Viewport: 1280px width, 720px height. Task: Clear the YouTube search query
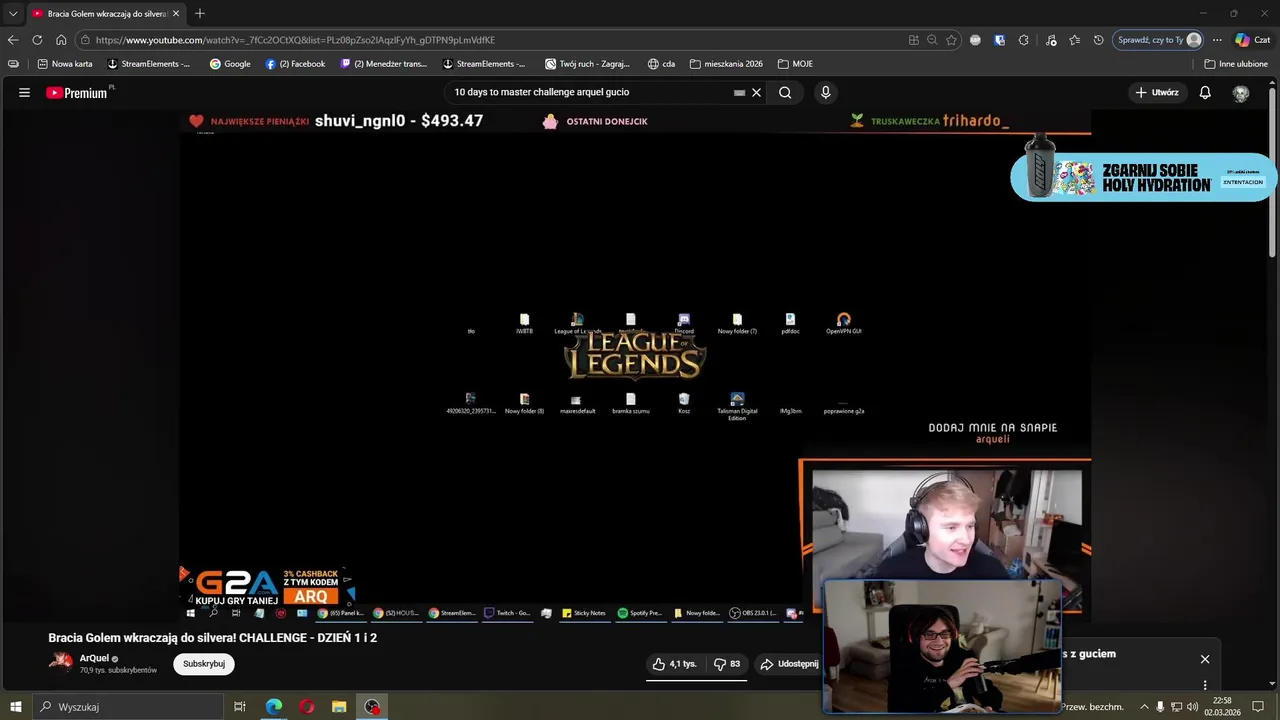757,93
